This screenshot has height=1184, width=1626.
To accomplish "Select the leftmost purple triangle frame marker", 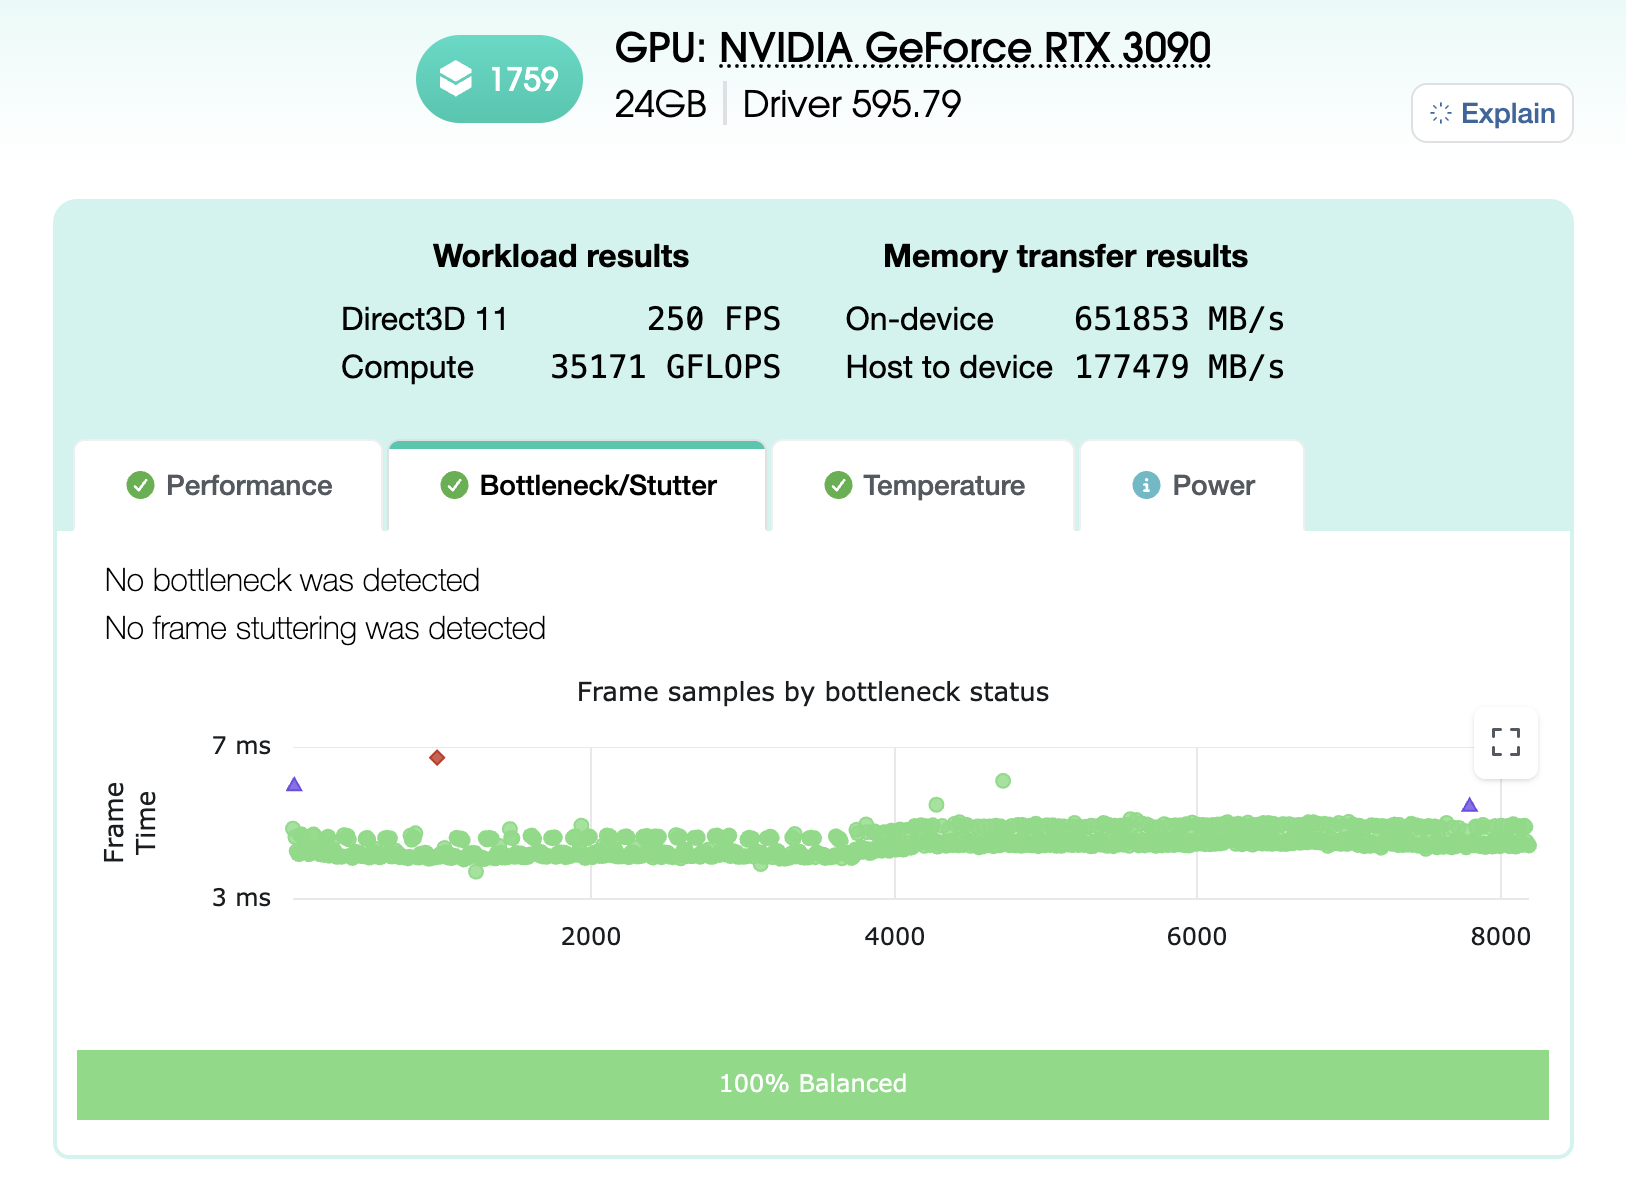I will [x=294, y=785].
